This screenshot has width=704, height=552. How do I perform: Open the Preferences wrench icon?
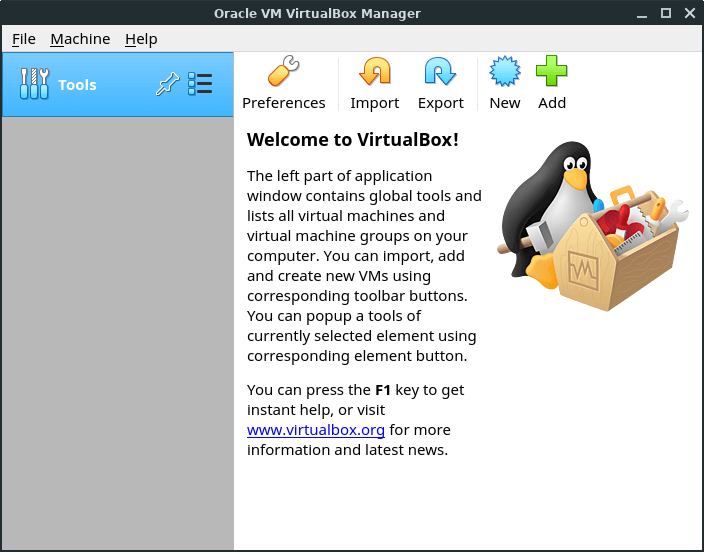tap(283, 73)
